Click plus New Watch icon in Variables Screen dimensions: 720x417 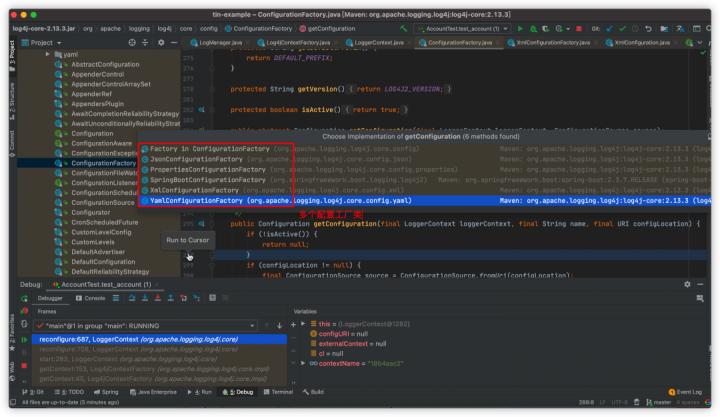(293, 325)
